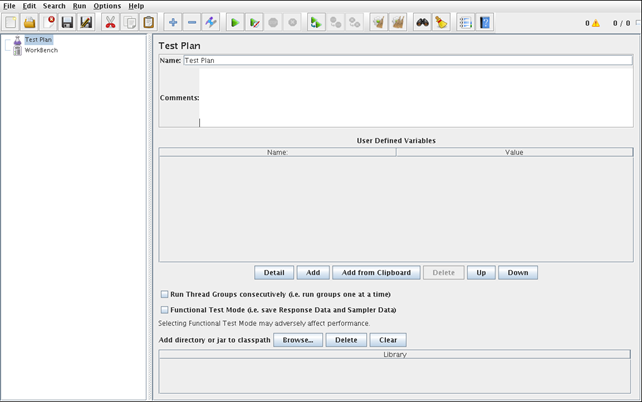Click the Help question mark icon
The image size is (642, 402).
[485, 22]
